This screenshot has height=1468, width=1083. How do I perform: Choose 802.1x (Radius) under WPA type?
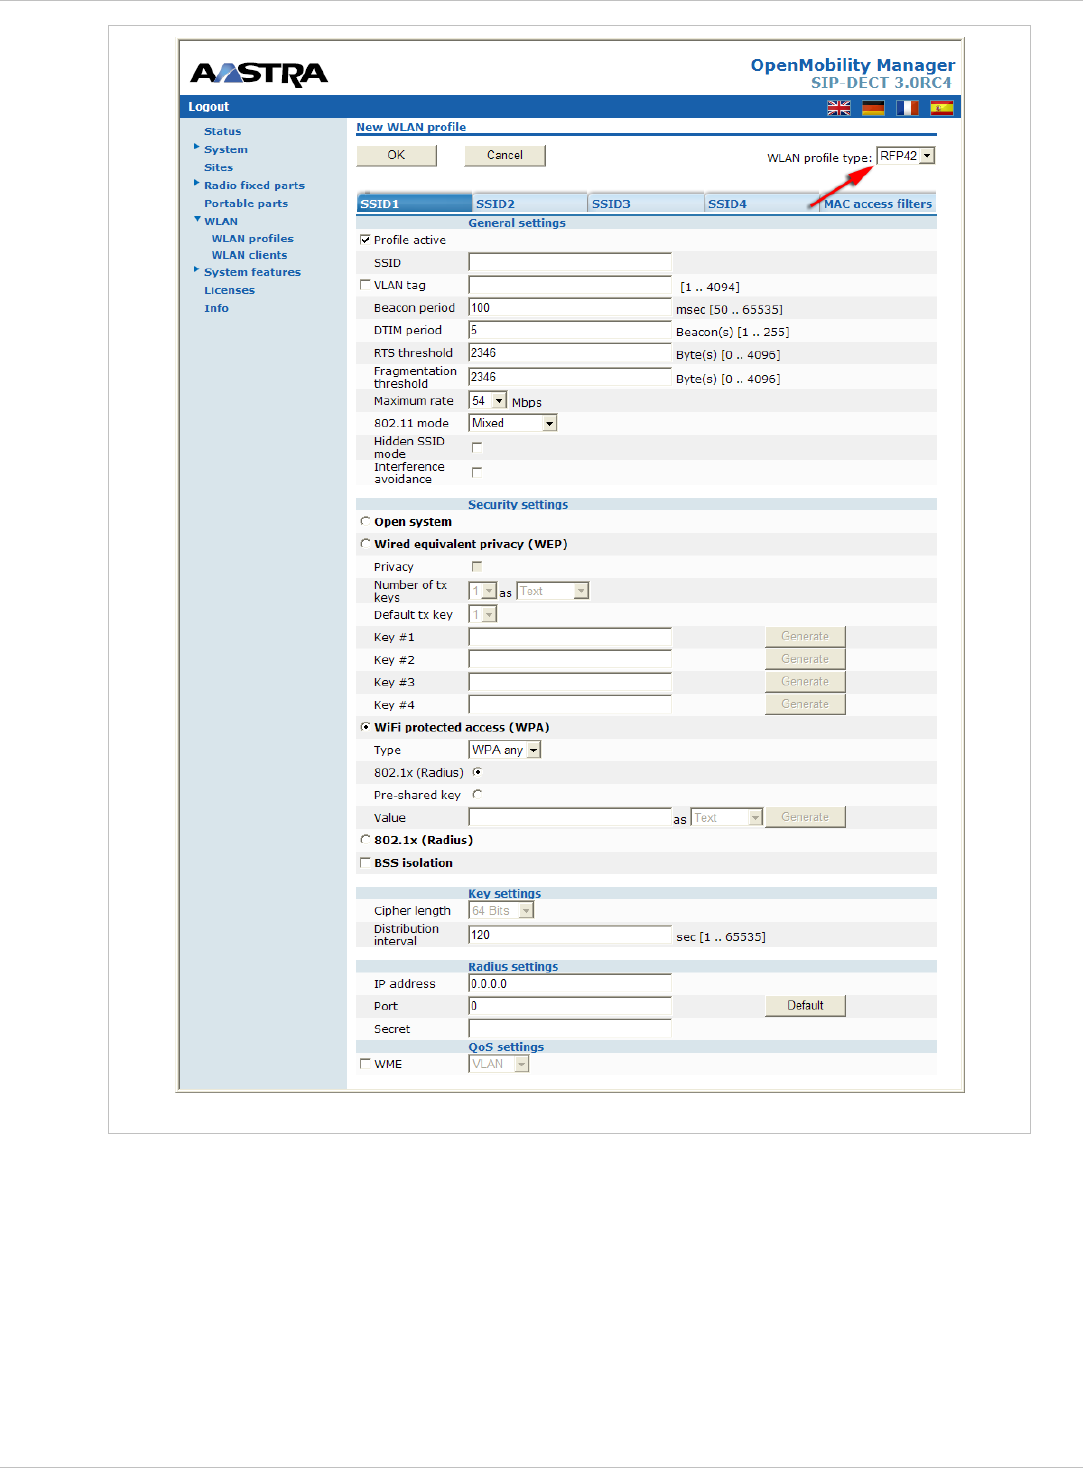pos(477,772)
